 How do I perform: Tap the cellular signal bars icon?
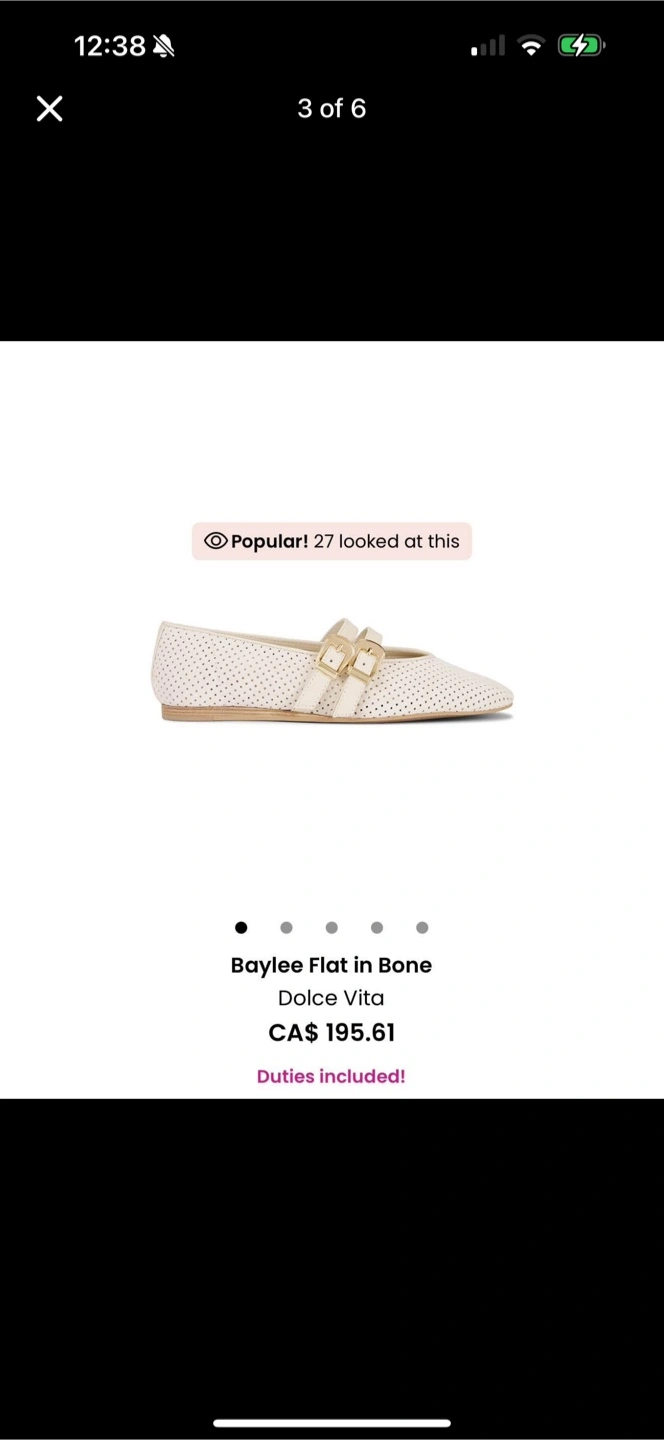488,47
